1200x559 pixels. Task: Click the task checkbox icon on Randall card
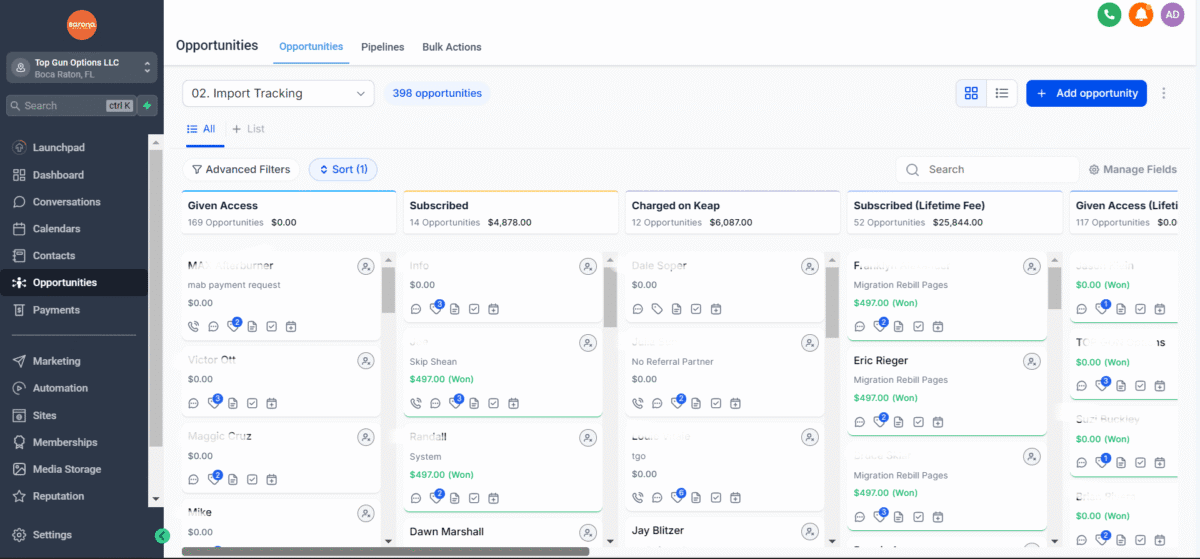[474, 498]
